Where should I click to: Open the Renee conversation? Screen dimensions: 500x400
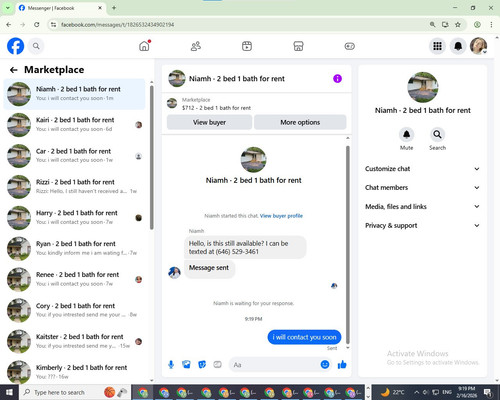(x=75, y=279)
